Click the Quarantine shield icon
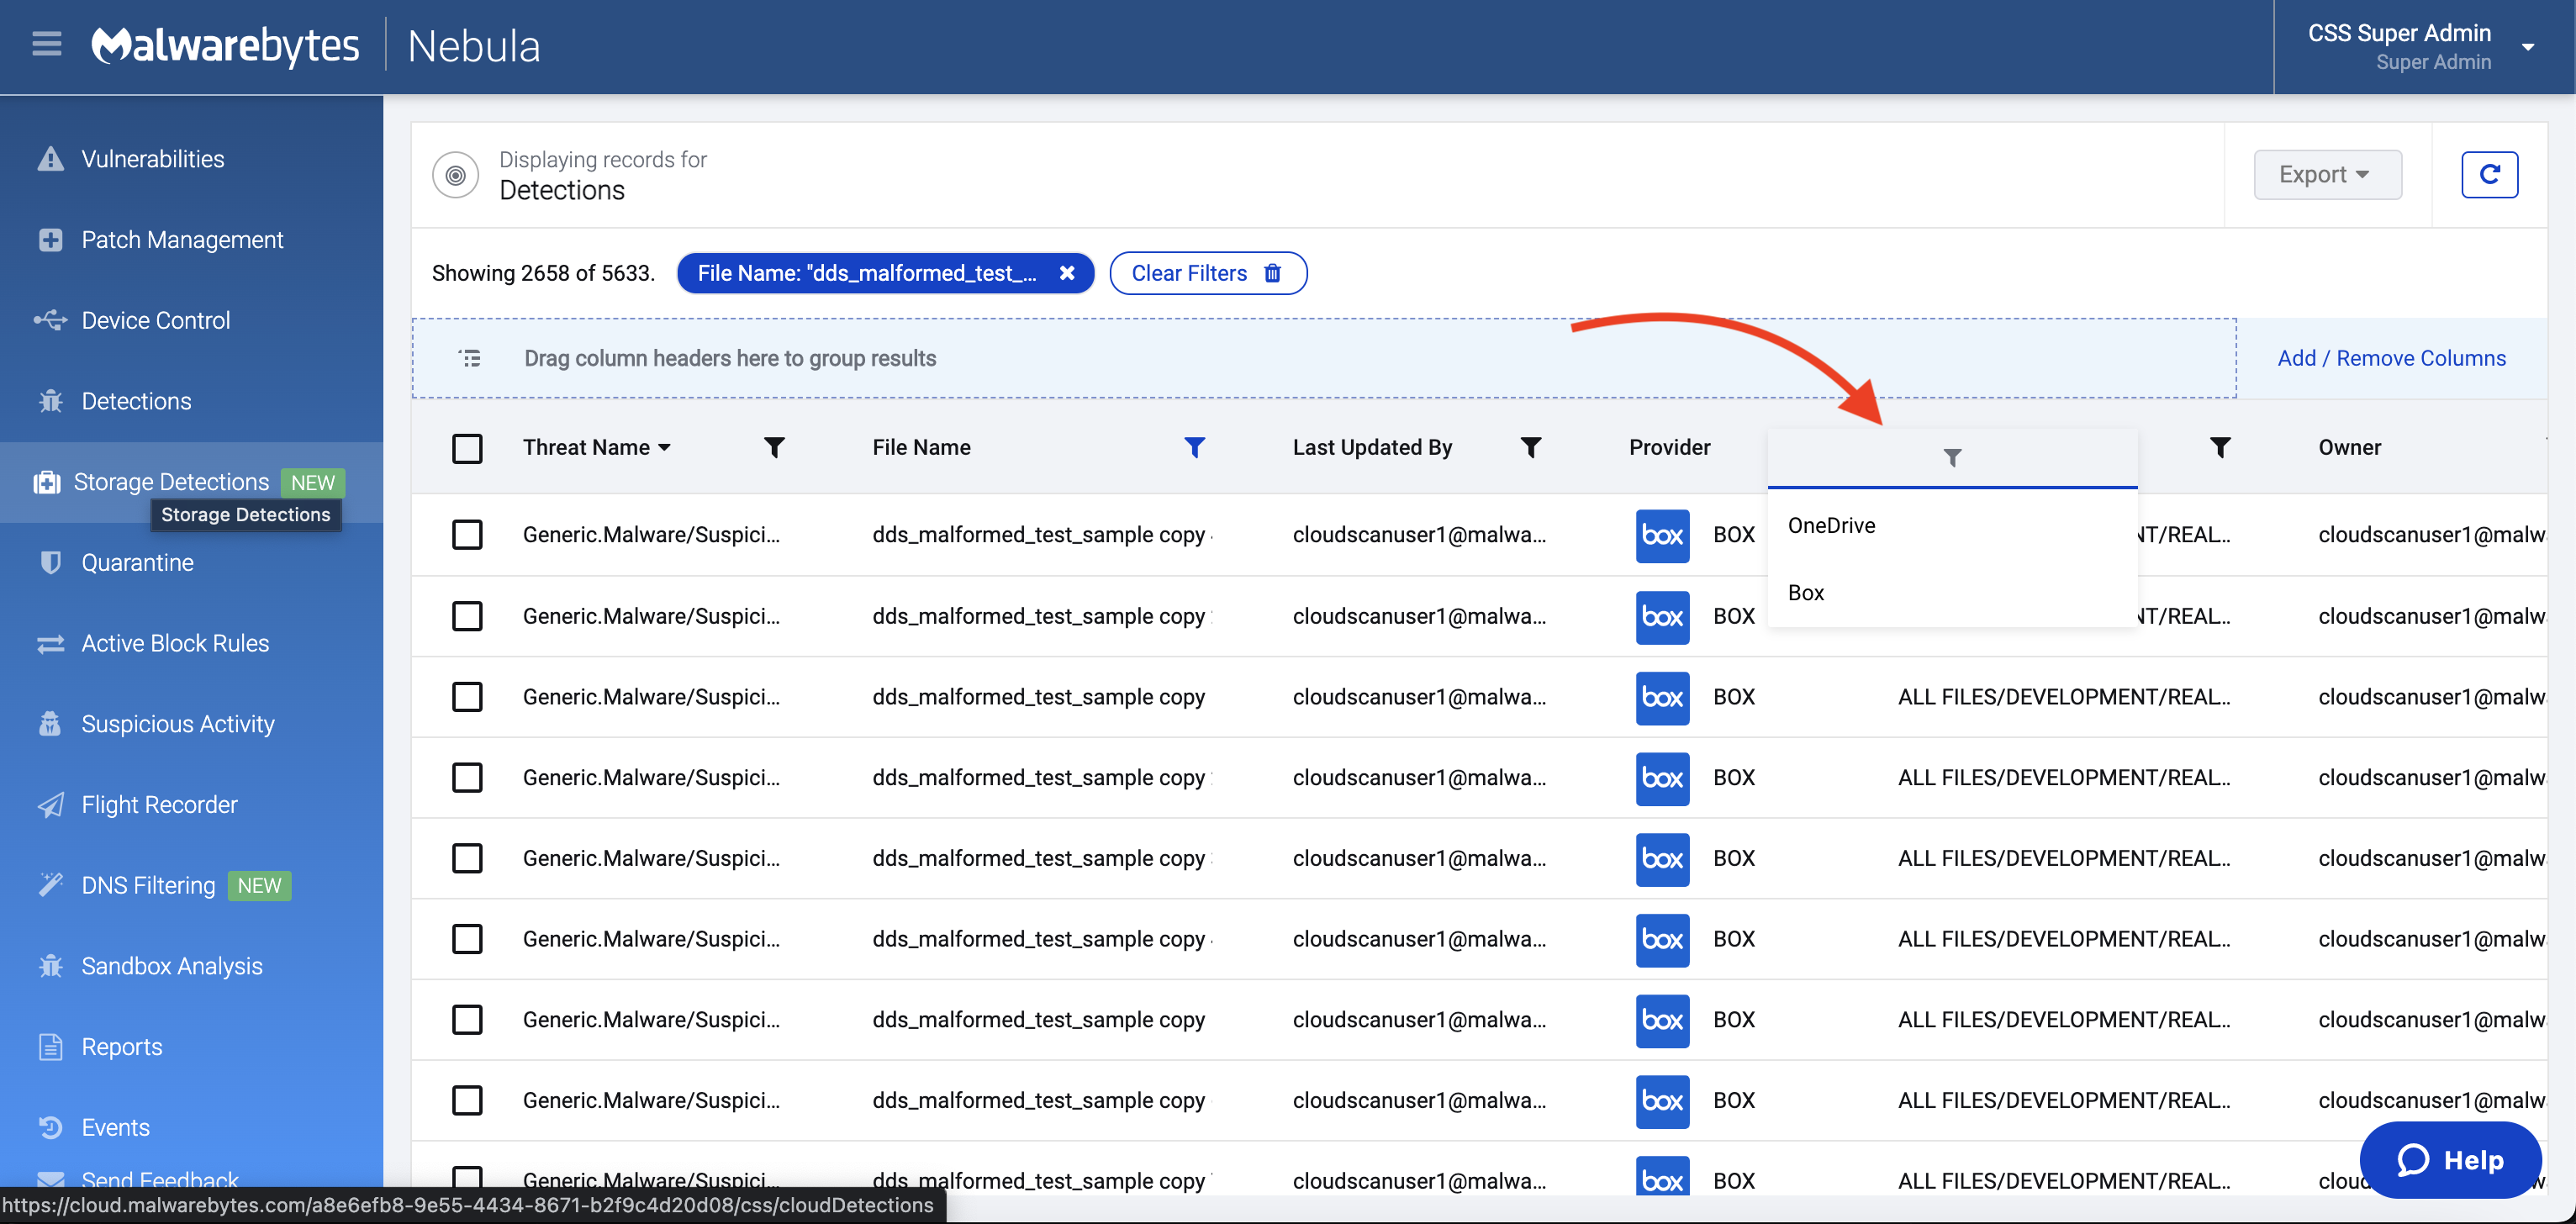Image resolution: width=2576 pixels, height=1224 pixels. click(50, 562)
